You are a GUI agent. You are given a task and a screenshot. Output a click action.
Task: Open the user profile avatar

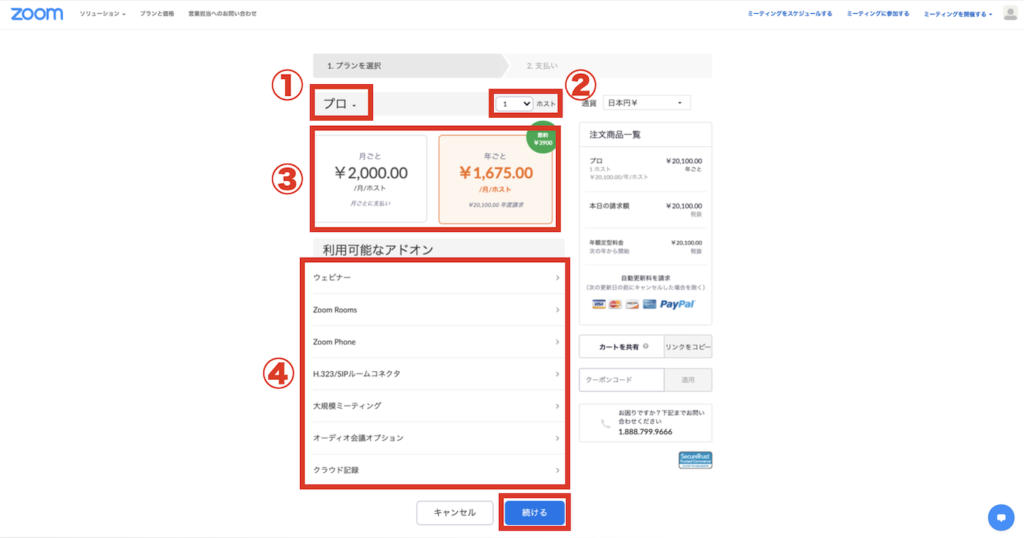coord(1009,13)
